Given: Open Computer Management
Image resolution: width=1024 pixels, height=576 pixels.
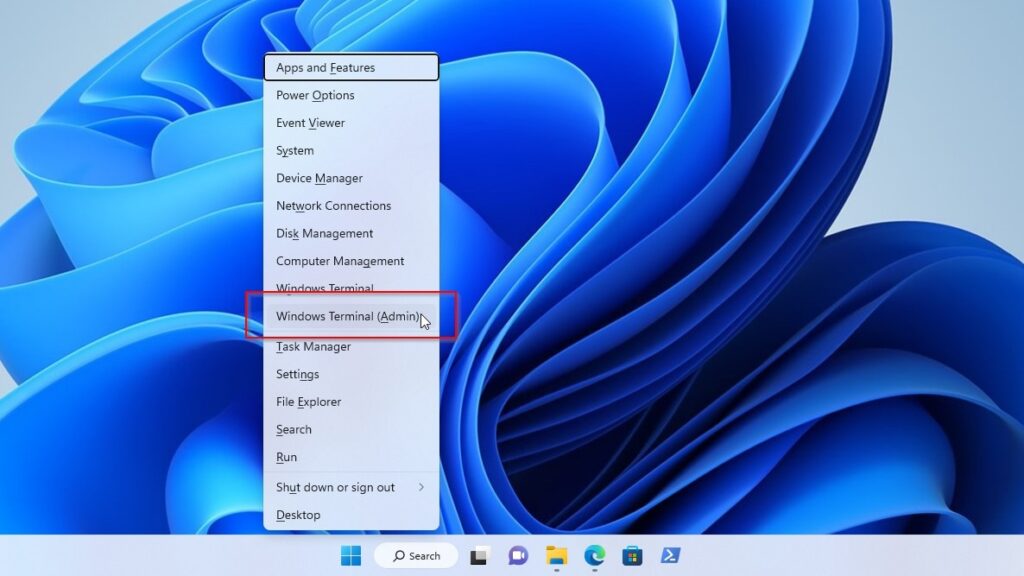Looking at the screenshot, I should (351, 261).
